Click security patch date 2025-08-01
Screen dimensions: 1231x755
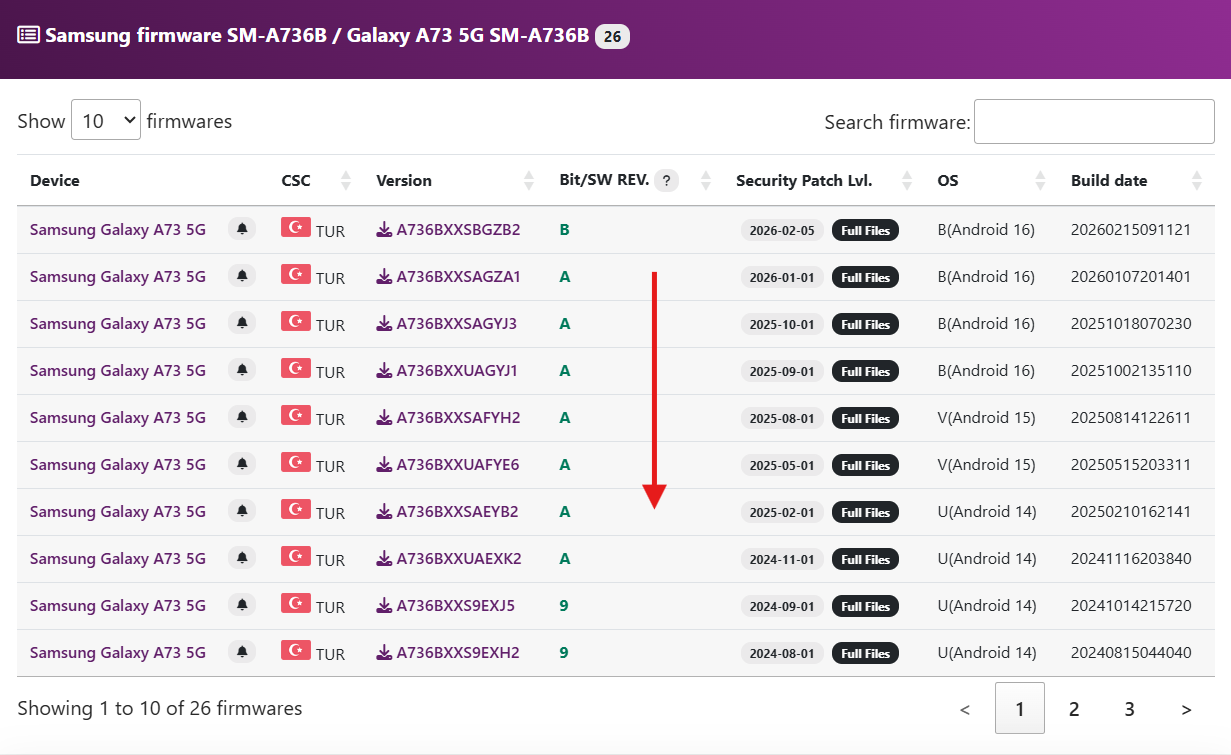pos(782,418)
